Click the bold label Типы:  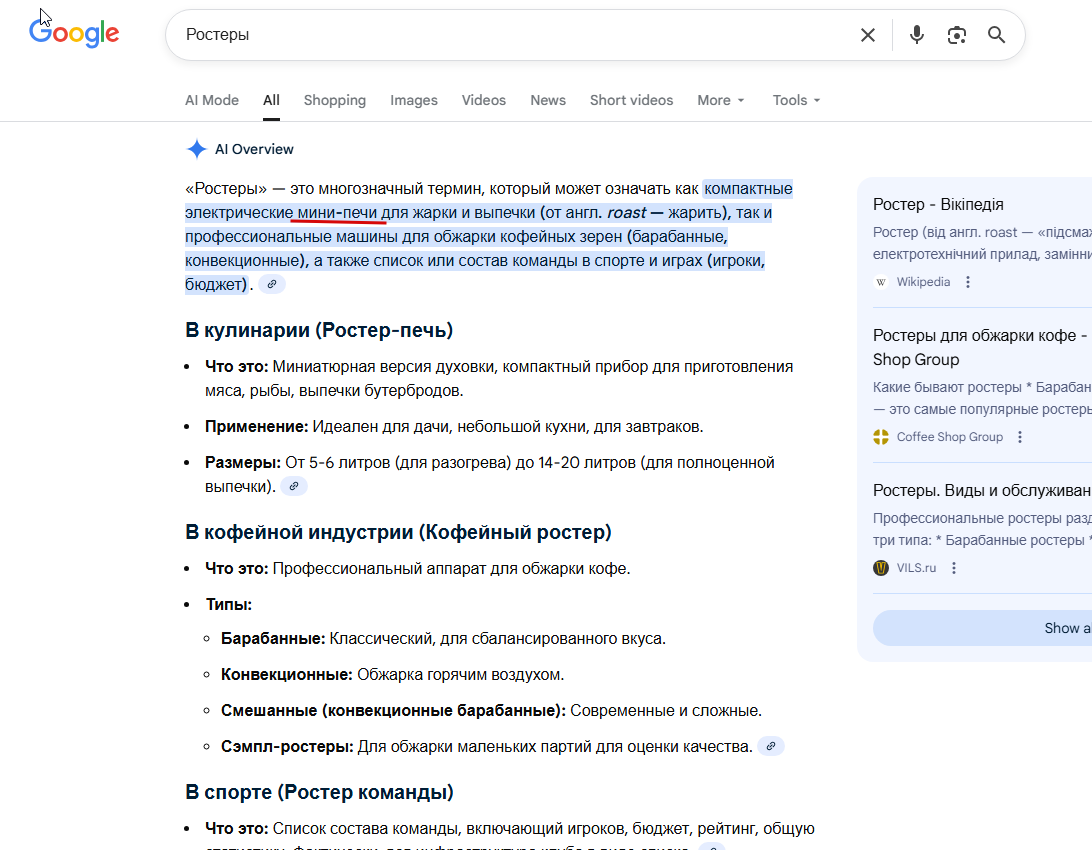(228, 605)
